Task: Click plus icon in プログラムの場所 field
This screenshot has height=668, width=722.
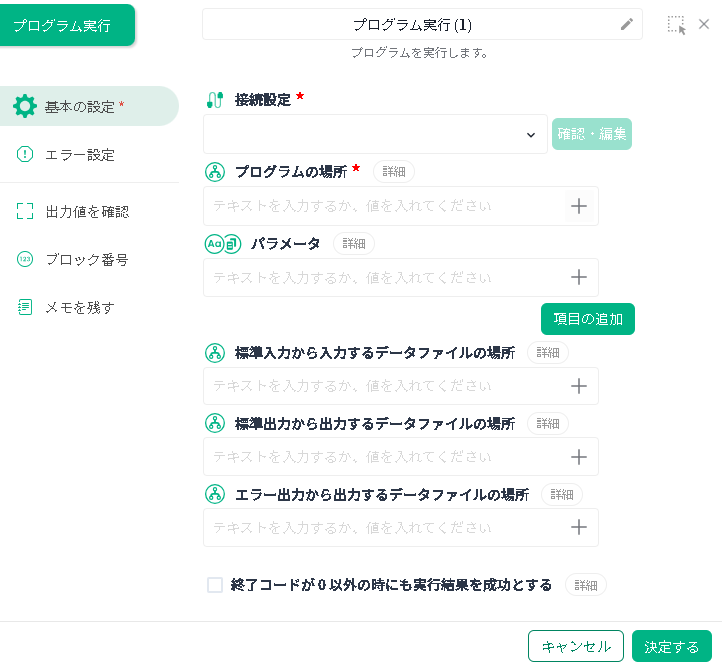Action: tap(579, 206)
